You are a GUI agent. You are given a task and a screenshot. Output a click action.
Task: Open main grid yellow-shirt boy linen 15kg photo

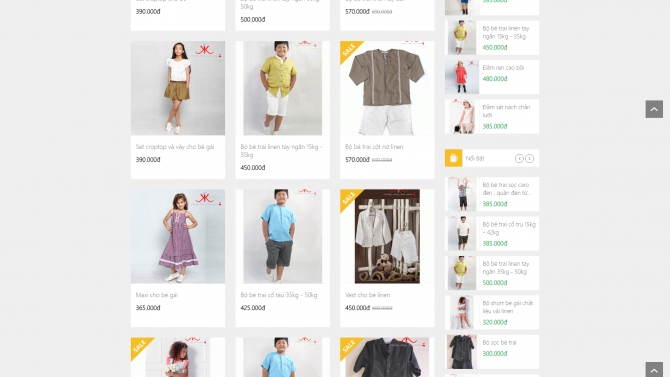282,88
